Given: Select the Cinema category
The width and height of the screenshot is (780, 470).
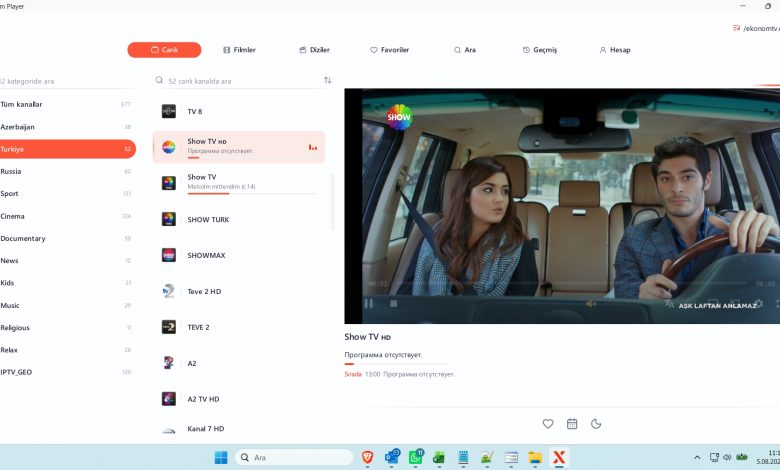Looking at the screenshot, I should pyautogui.click(x=67, y=216).
